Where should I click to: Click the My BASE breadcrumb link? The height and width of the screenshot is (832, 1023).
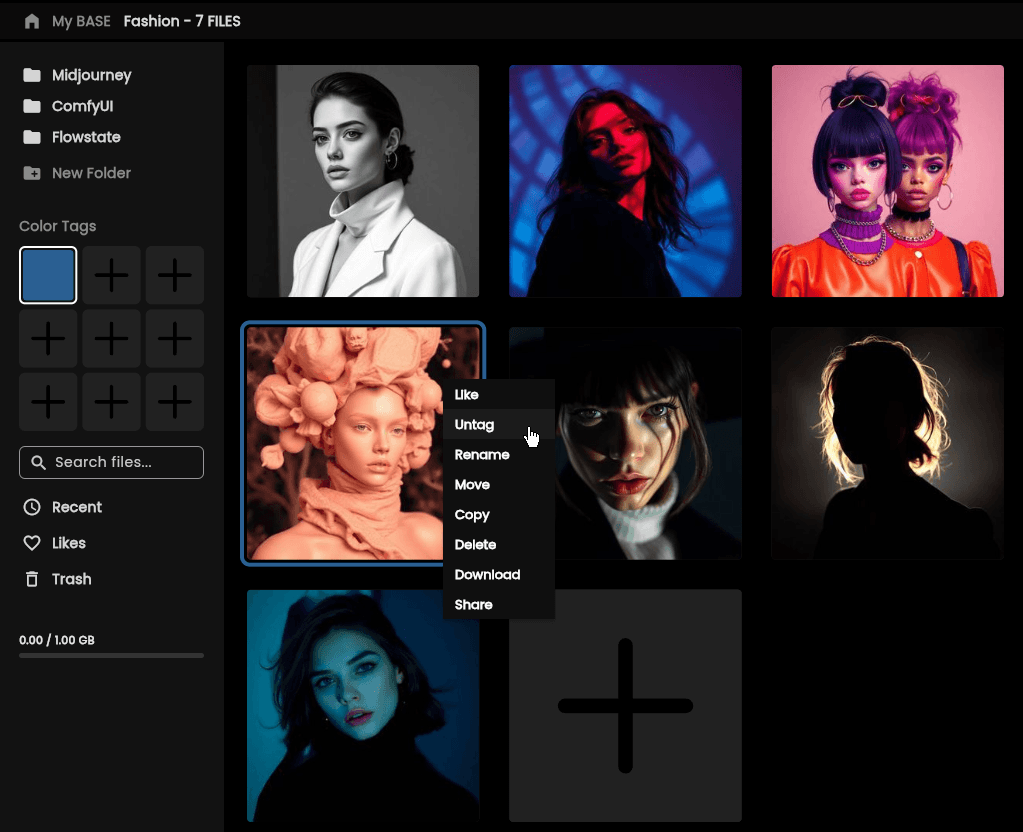click(x=81, y=22)
